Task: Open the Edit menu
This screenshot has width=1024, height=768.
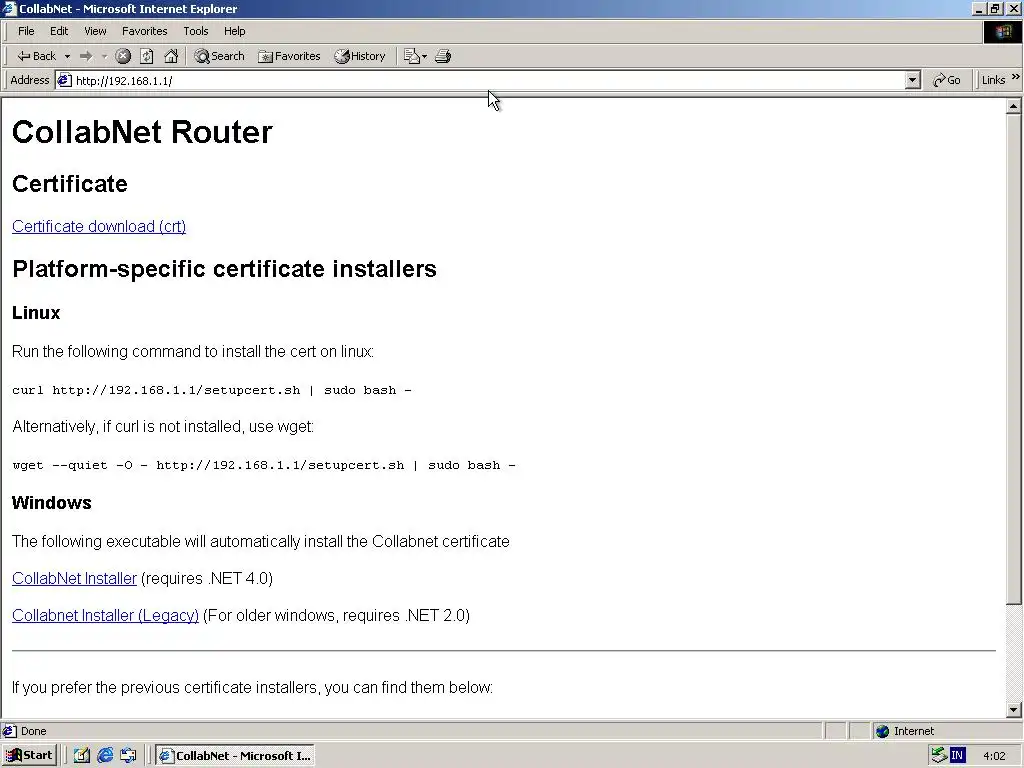Action: [59, 31]
